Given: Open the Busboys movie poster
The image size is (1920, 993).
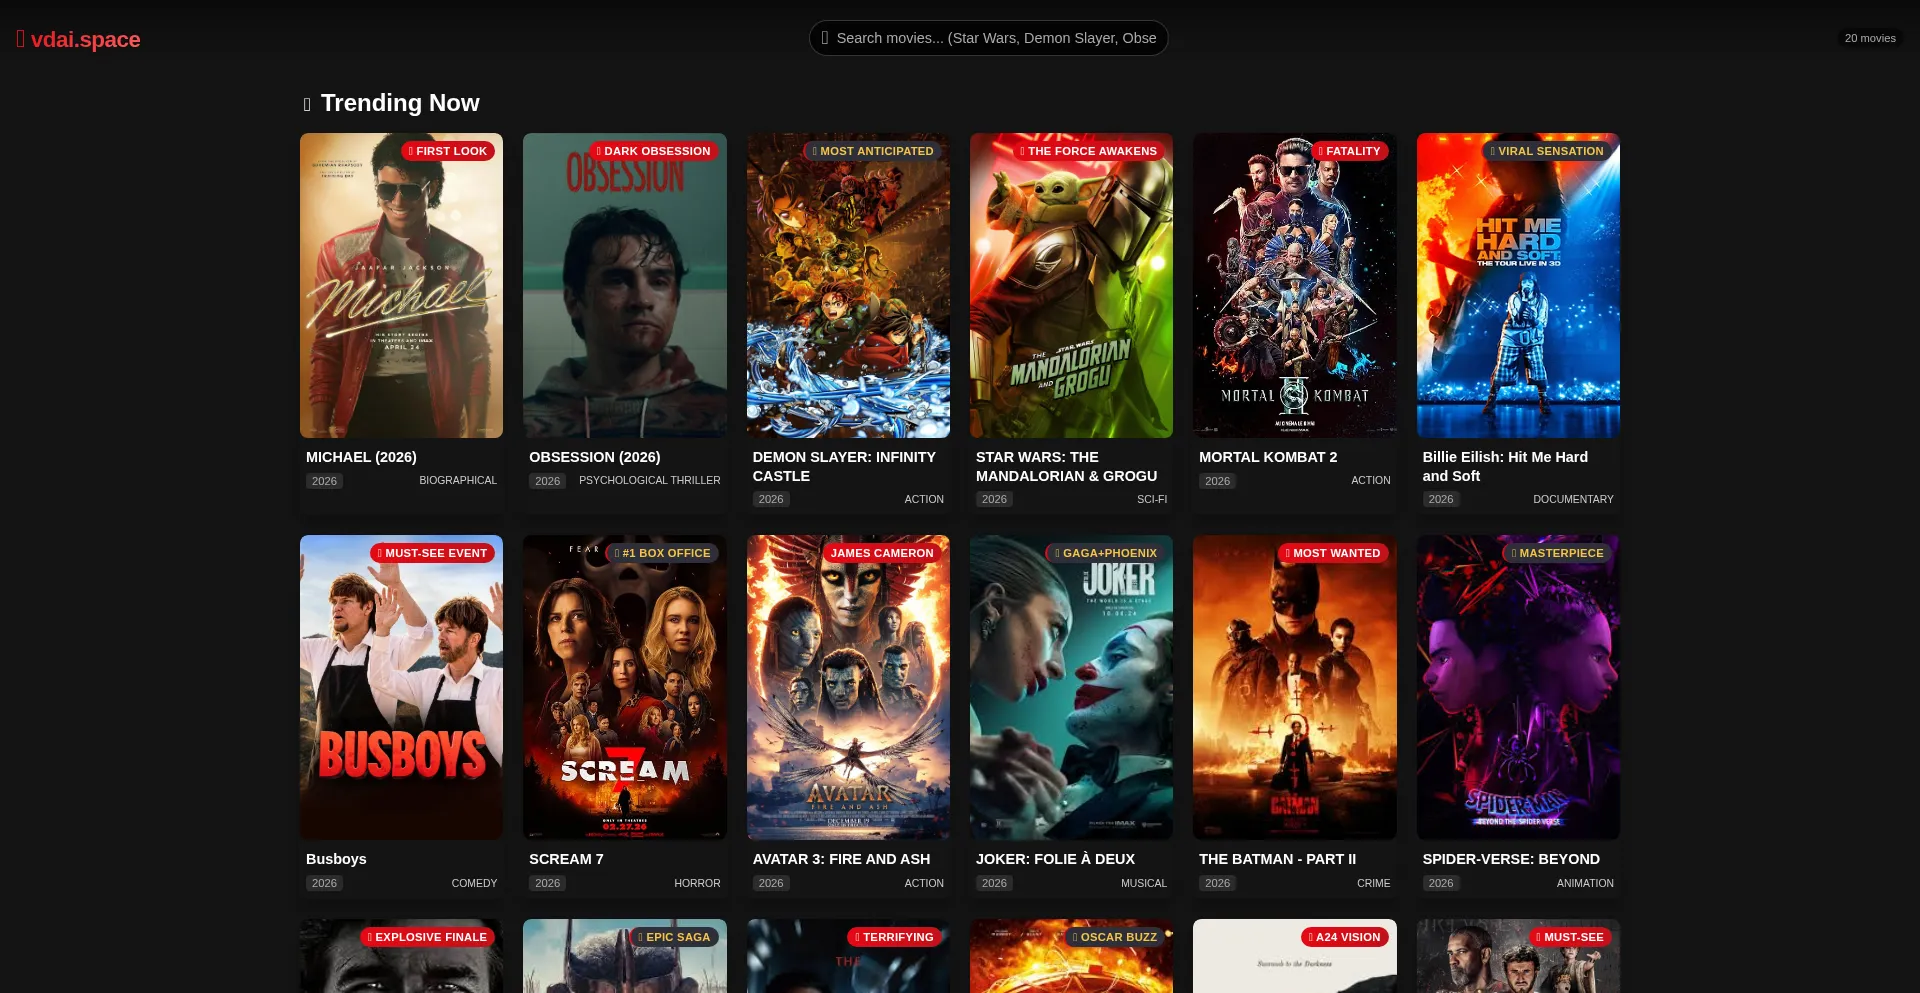Looking at the screenshot, I should 401,687.
